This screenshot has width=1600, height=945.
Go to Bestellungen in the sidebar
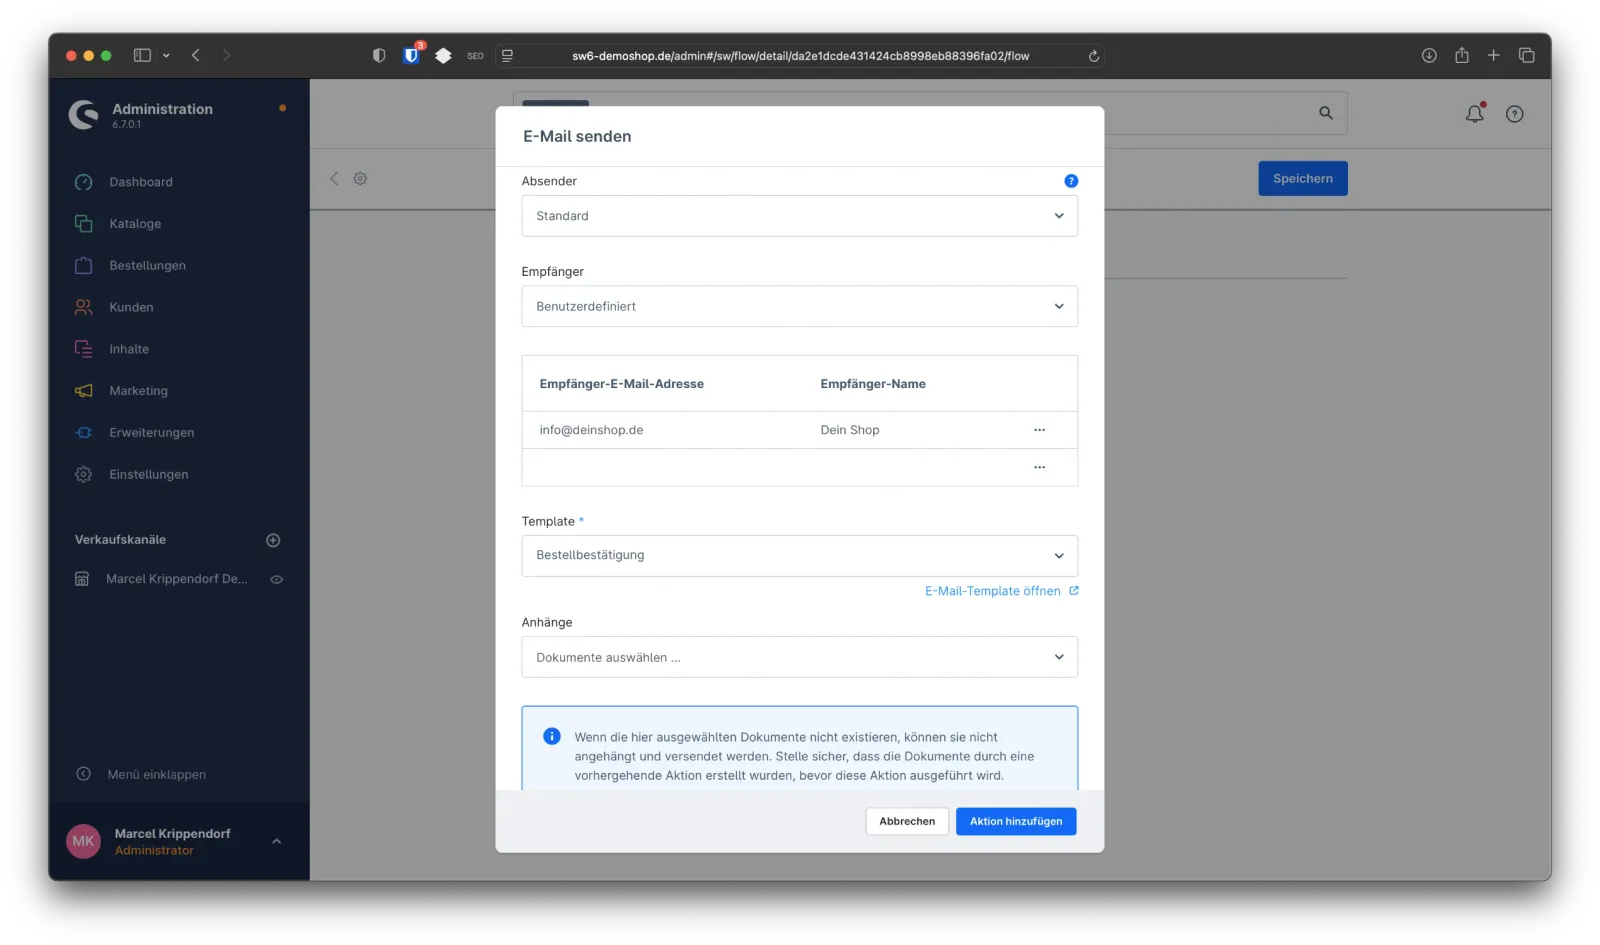147,266
